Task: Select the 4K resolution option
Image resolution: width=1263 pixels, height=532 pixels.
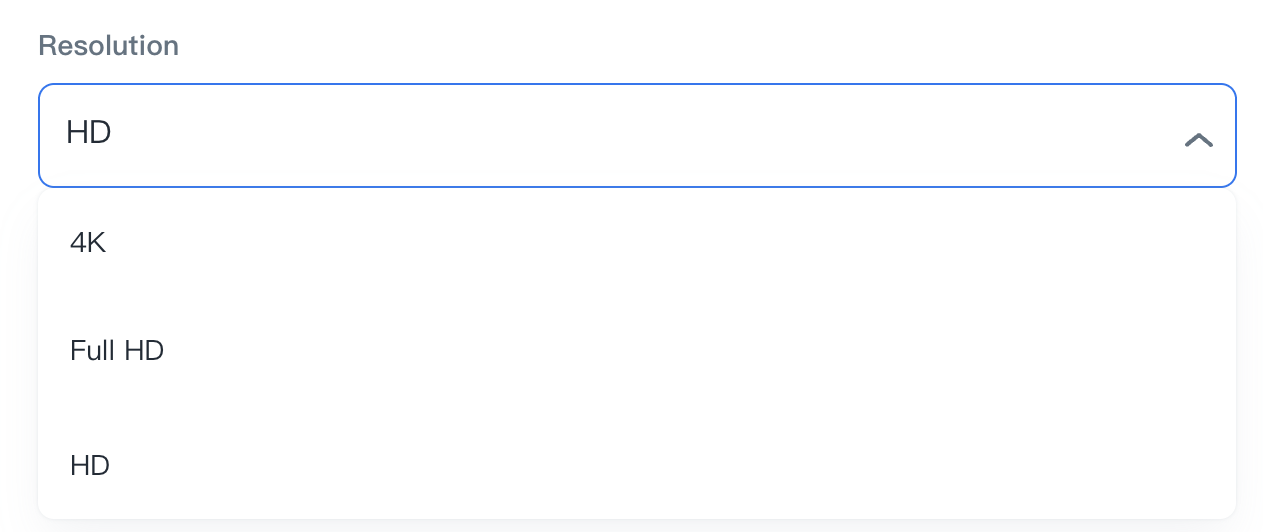Action: pyautogui.click(x=88, y=243)
